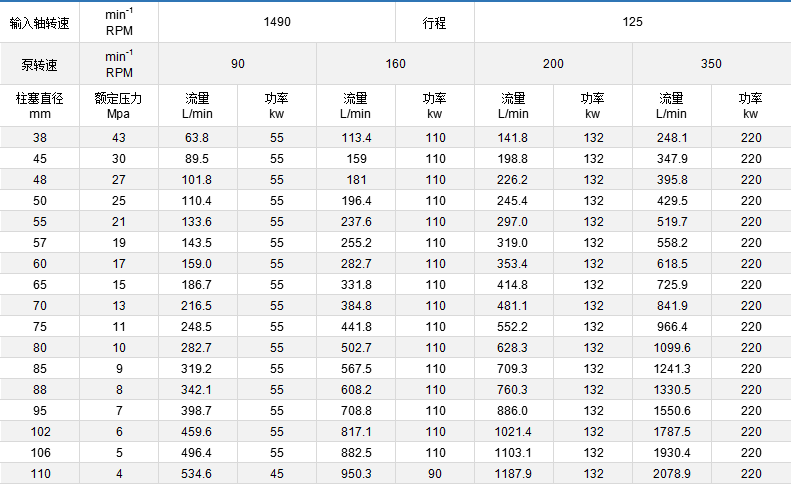This screenshot has width=793, height=486.
Task: Click the 额定压力 Mpa column header
Action: [119, 106]
